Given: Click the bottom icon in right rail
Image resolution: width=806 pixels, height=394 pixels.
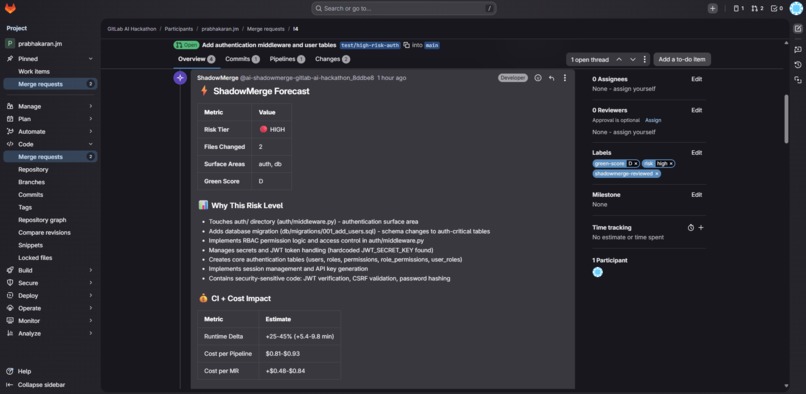Looking at the screenshot, I should point(798,80).
